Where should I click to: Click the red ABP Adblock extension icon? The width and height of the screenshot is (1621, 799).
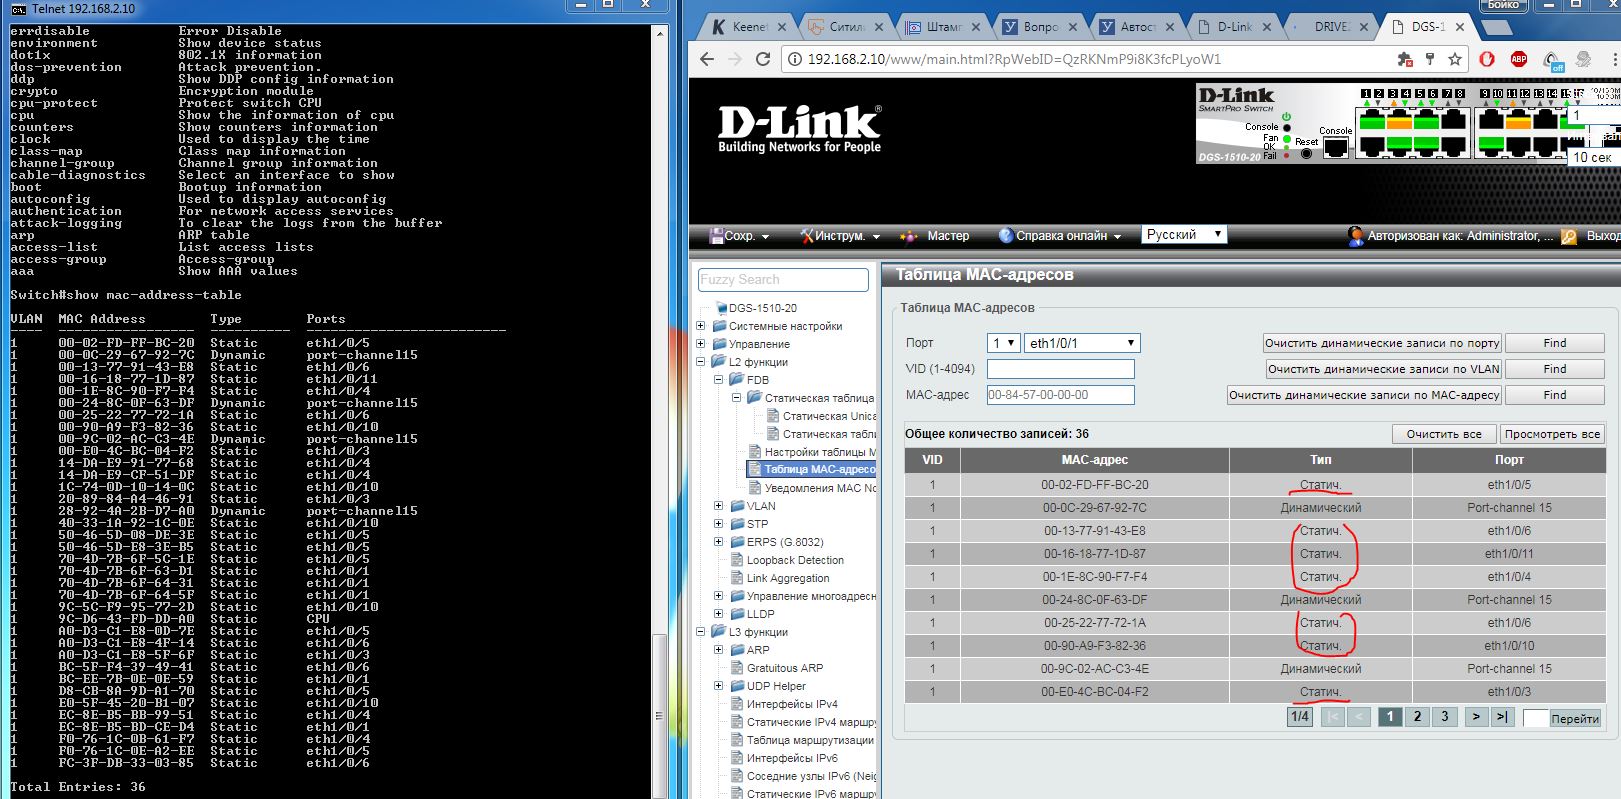point(1518,59)
